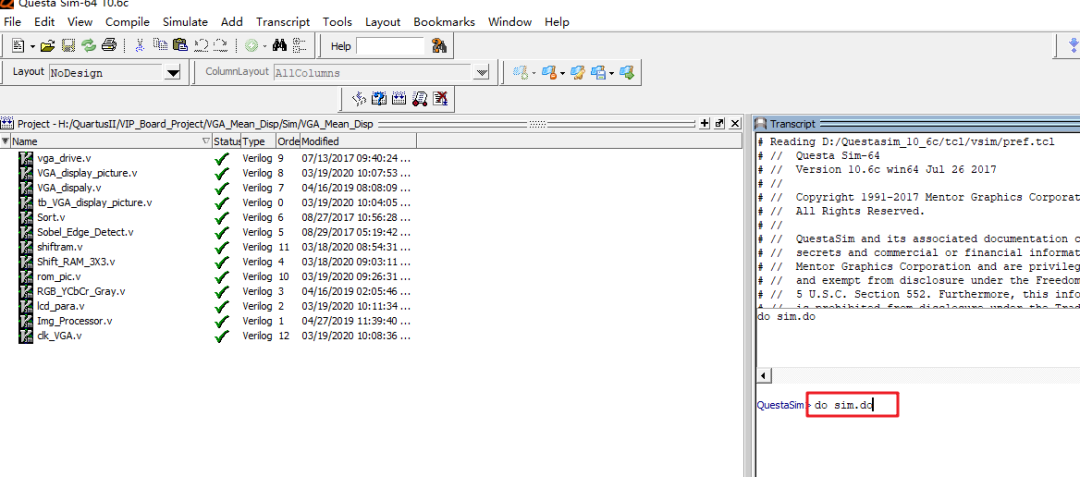This screenshot has width=1080, height=477.
Task: Click the Project panel undock button
Action: [x=720, y=123]
